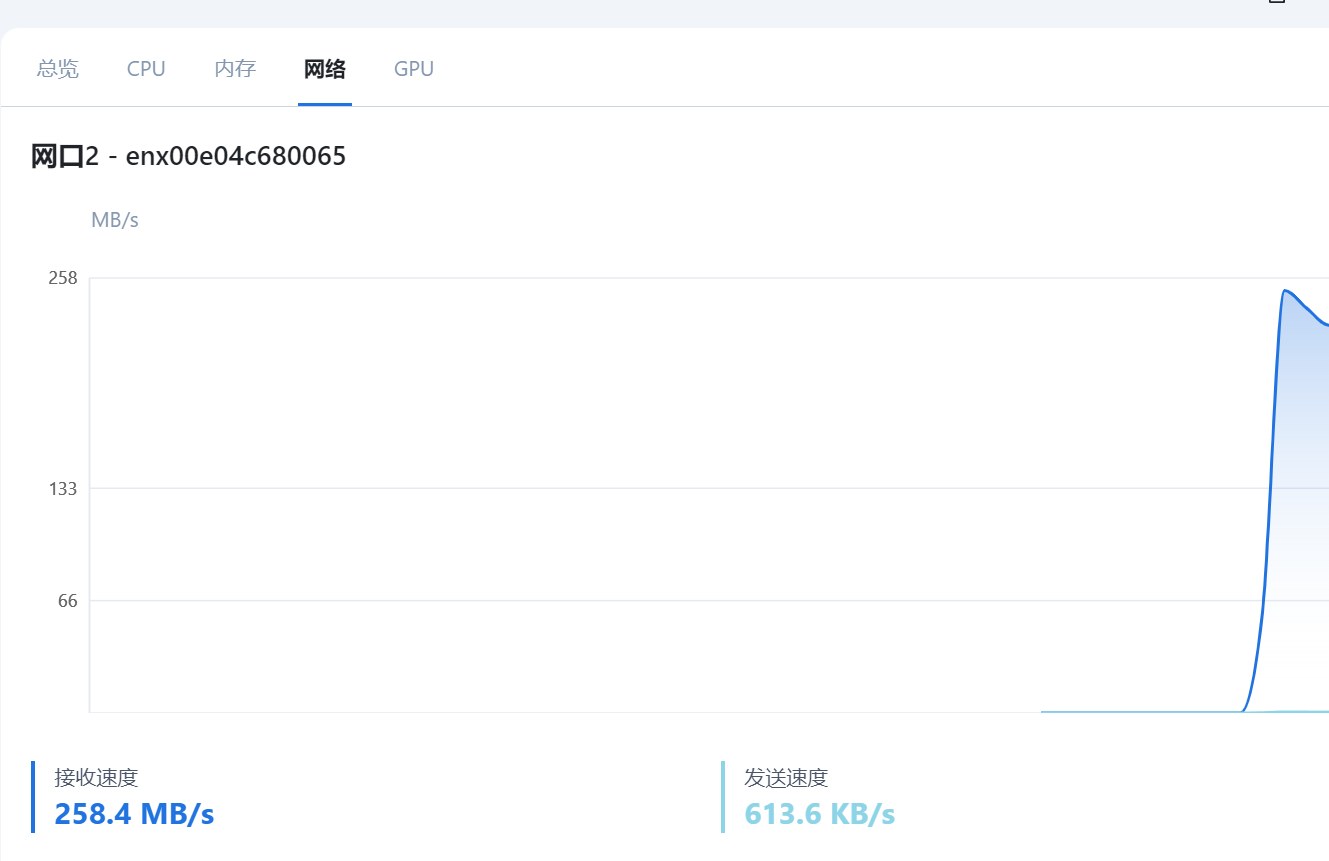Click the 发送速度 label
The image size is (1329, 861).
pyautogui.click(x=786, y=777)
